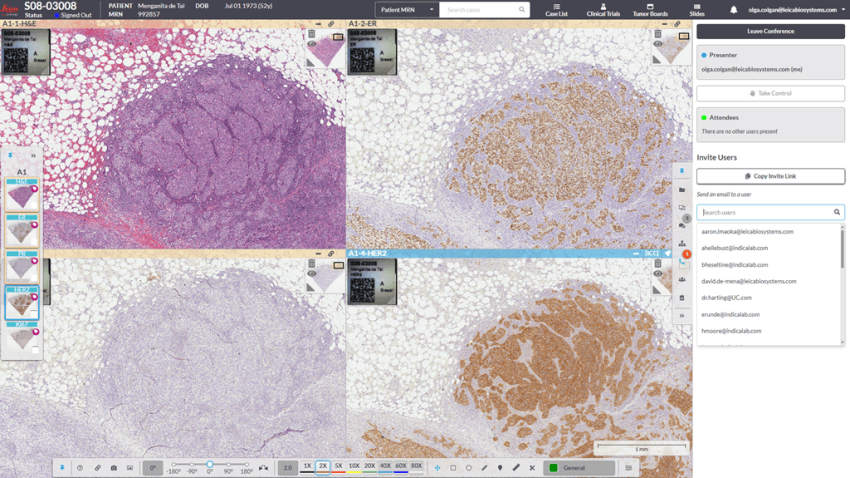Select the rectangle annotation tool

pos(453,468)
